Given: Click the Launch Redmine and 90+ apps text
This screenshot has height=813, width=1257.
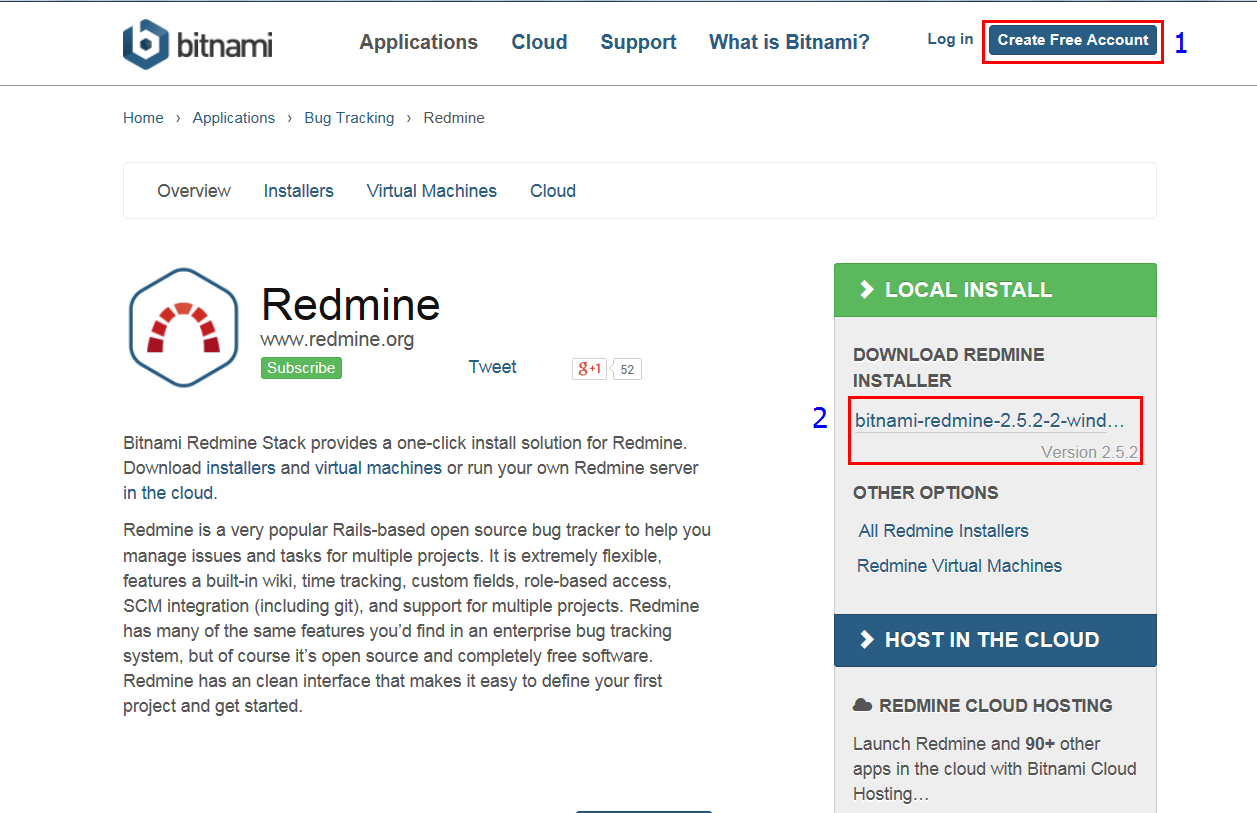Looking at the screenshot, I should tap(995, 769).
